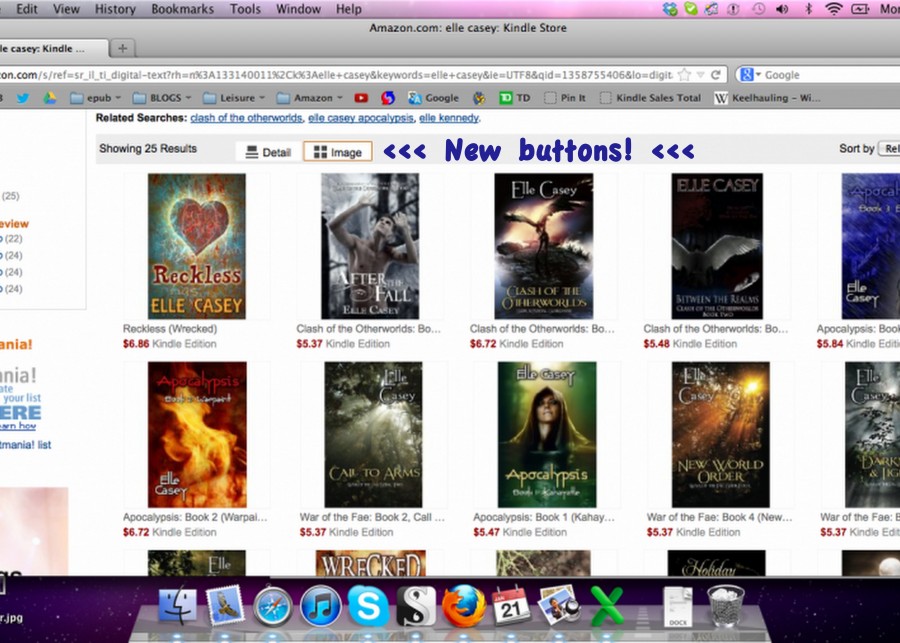This screenshot has width=900, height=643.
Task: Switch to Detail view
Action: tap(269, 152)
